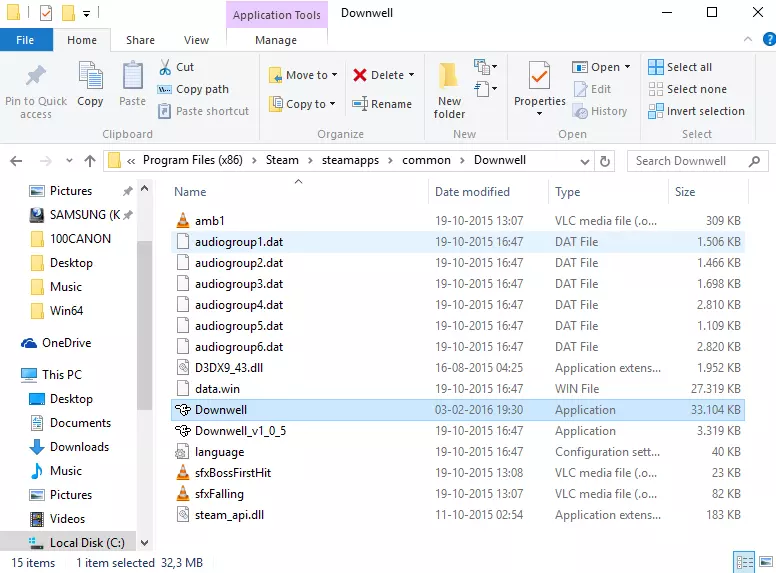Open recent locations dropdown arrow

click(69, 161)
